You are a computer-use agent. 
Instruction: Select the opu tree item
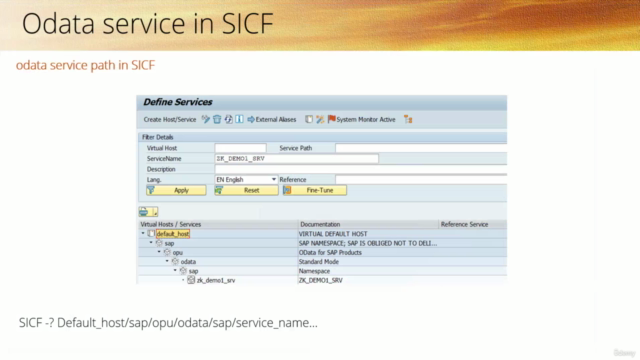point(178,253)
